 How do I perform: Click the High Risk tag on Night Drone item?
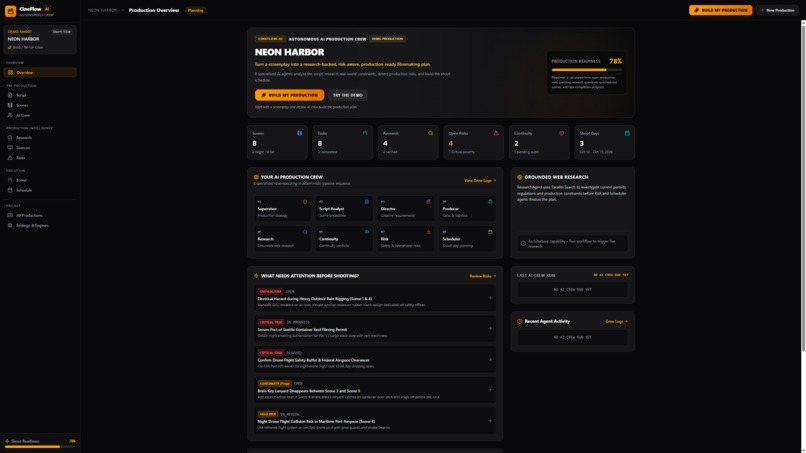267,414
